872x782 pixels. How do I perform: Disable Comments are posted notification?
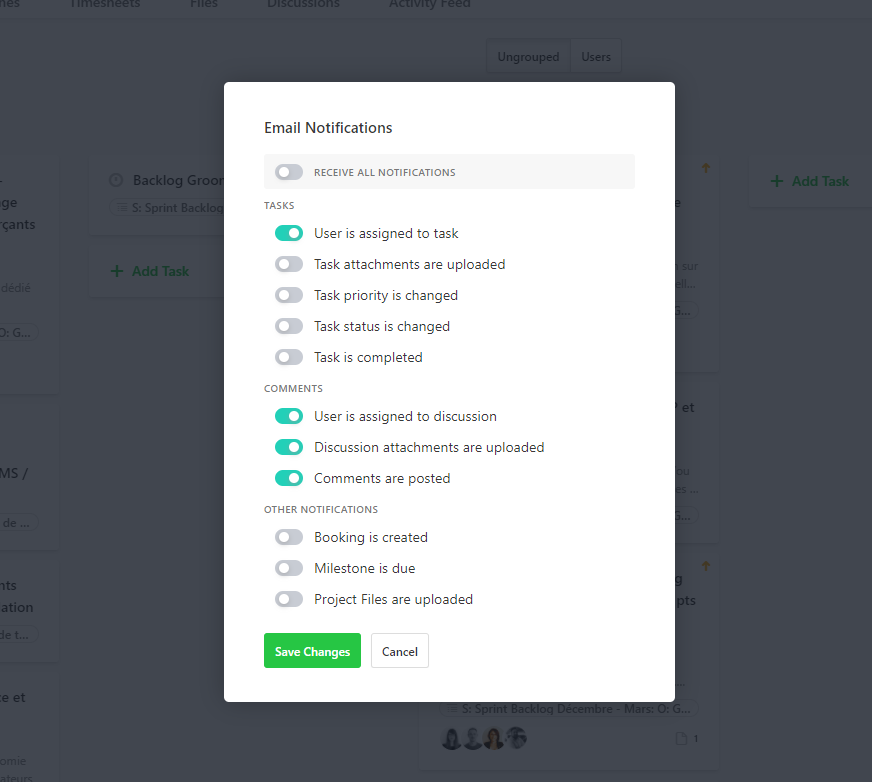[x=289, y=478]
